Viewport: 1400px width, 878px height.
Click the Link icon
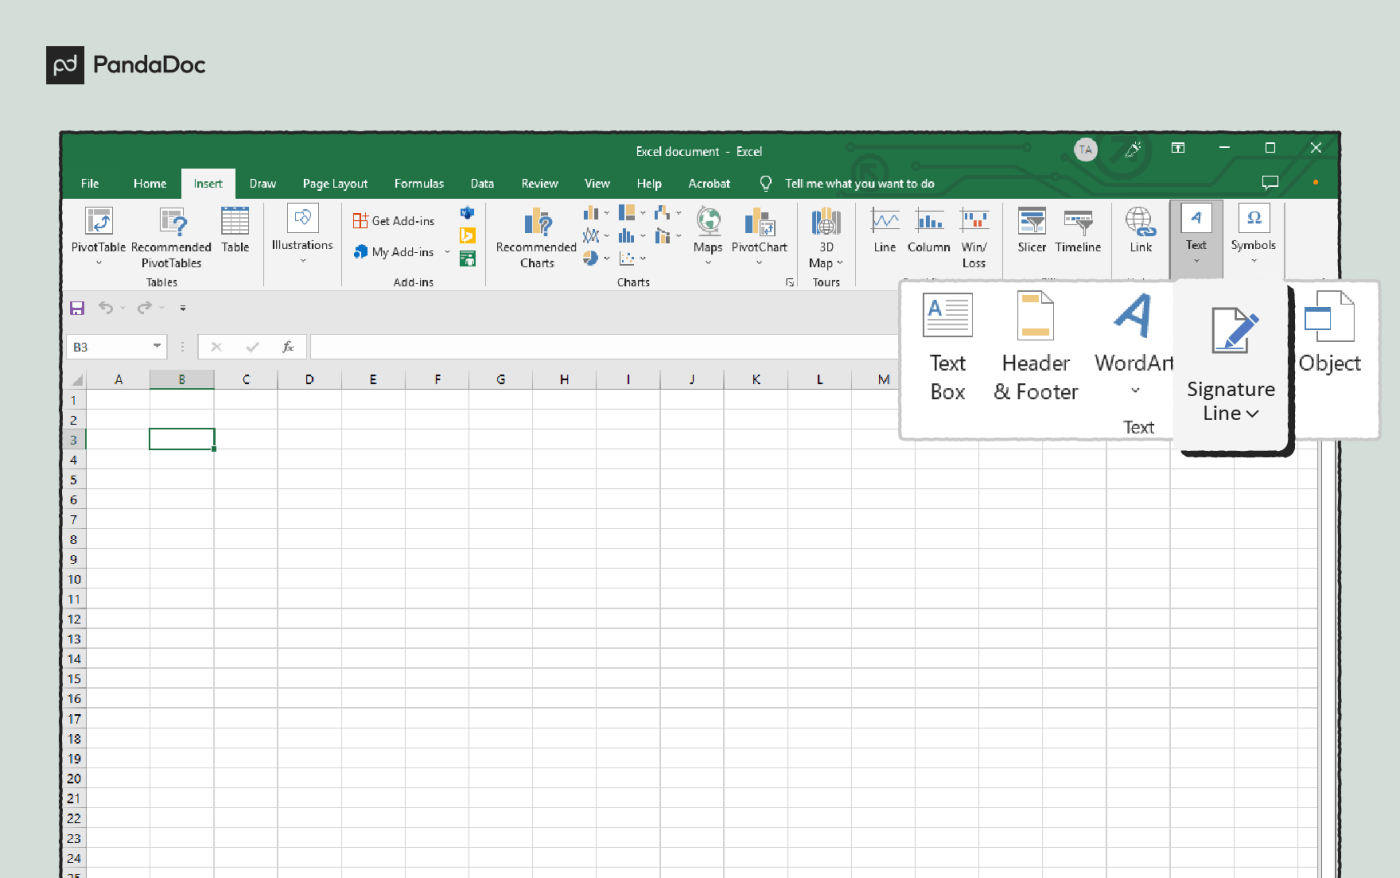coord(1140,237)
